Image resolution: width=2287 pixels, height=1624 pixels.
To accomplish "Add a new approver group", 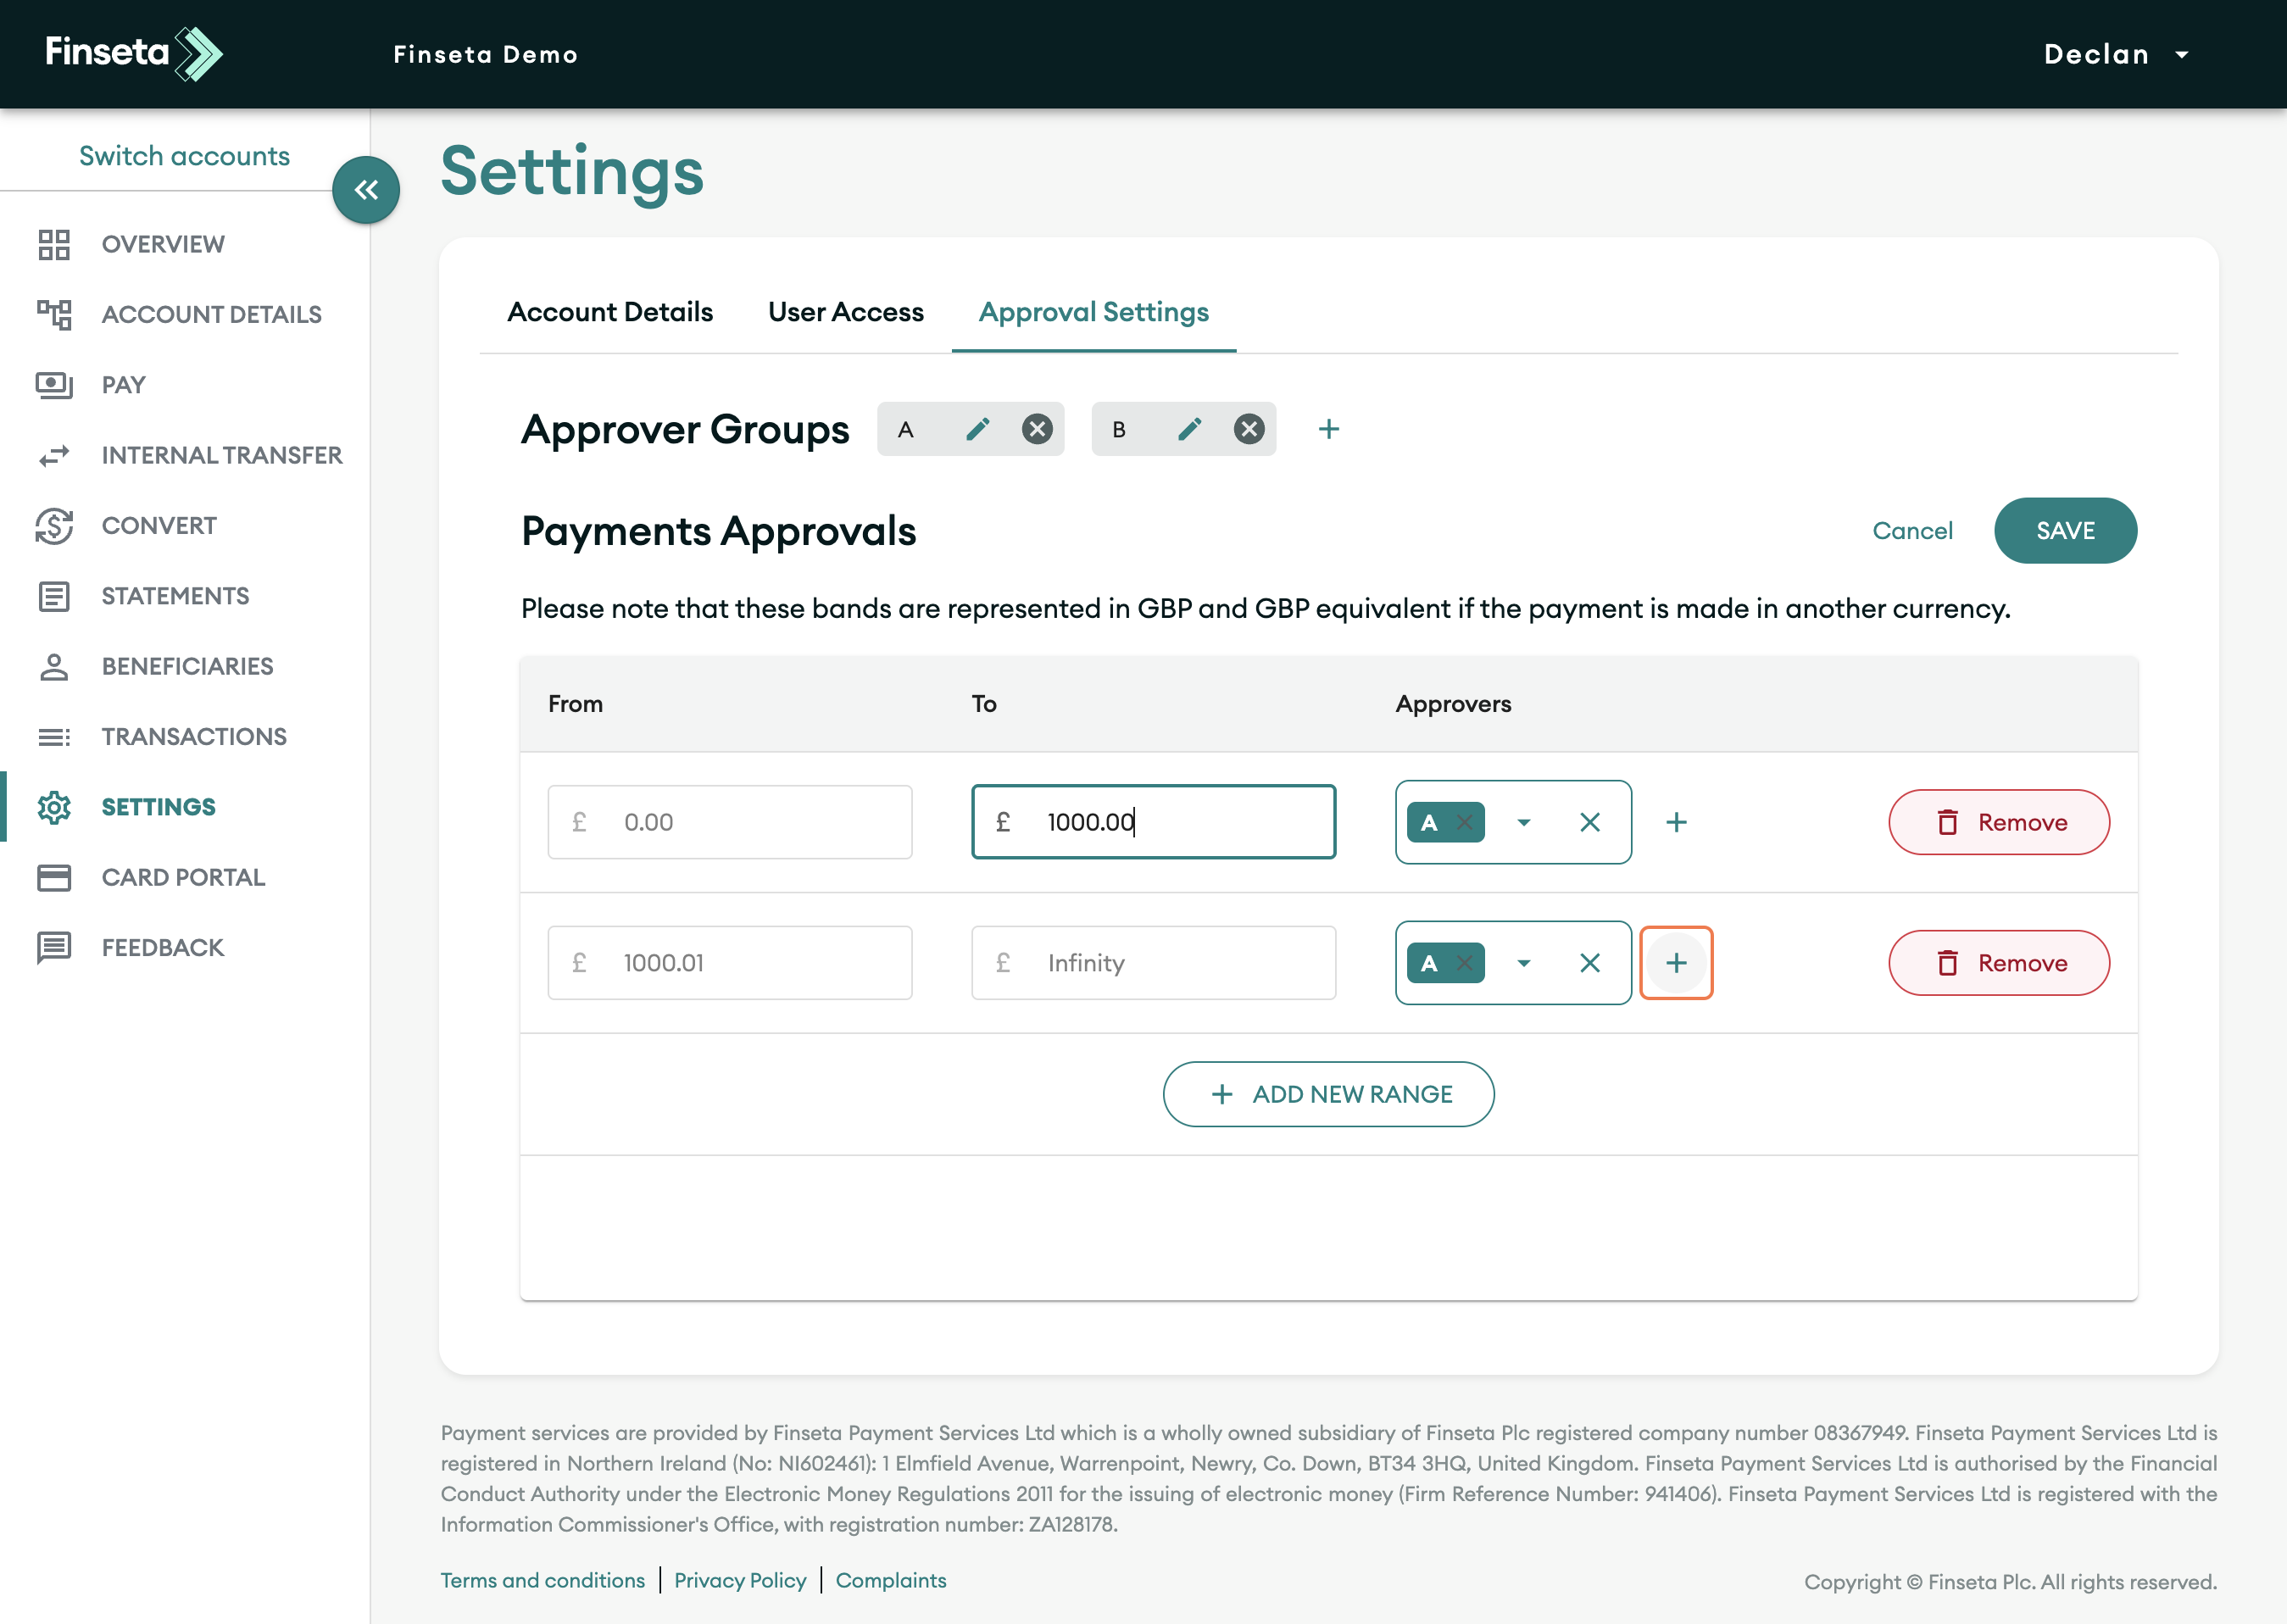I will coord(1328,429).
